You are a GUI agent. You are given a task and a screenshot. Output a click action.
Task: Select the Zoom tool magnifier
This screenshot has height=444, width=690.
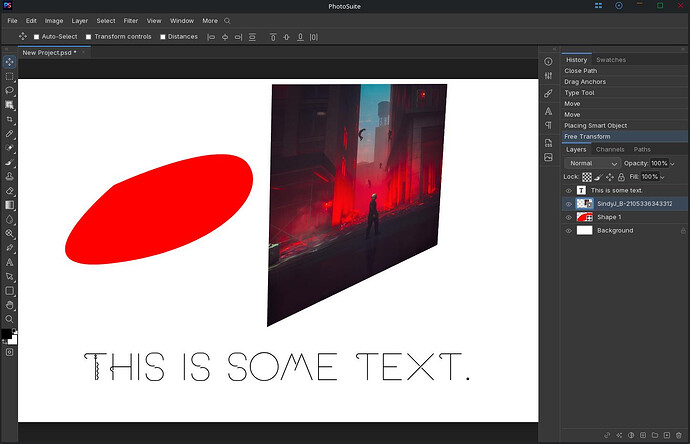(9, 319)
